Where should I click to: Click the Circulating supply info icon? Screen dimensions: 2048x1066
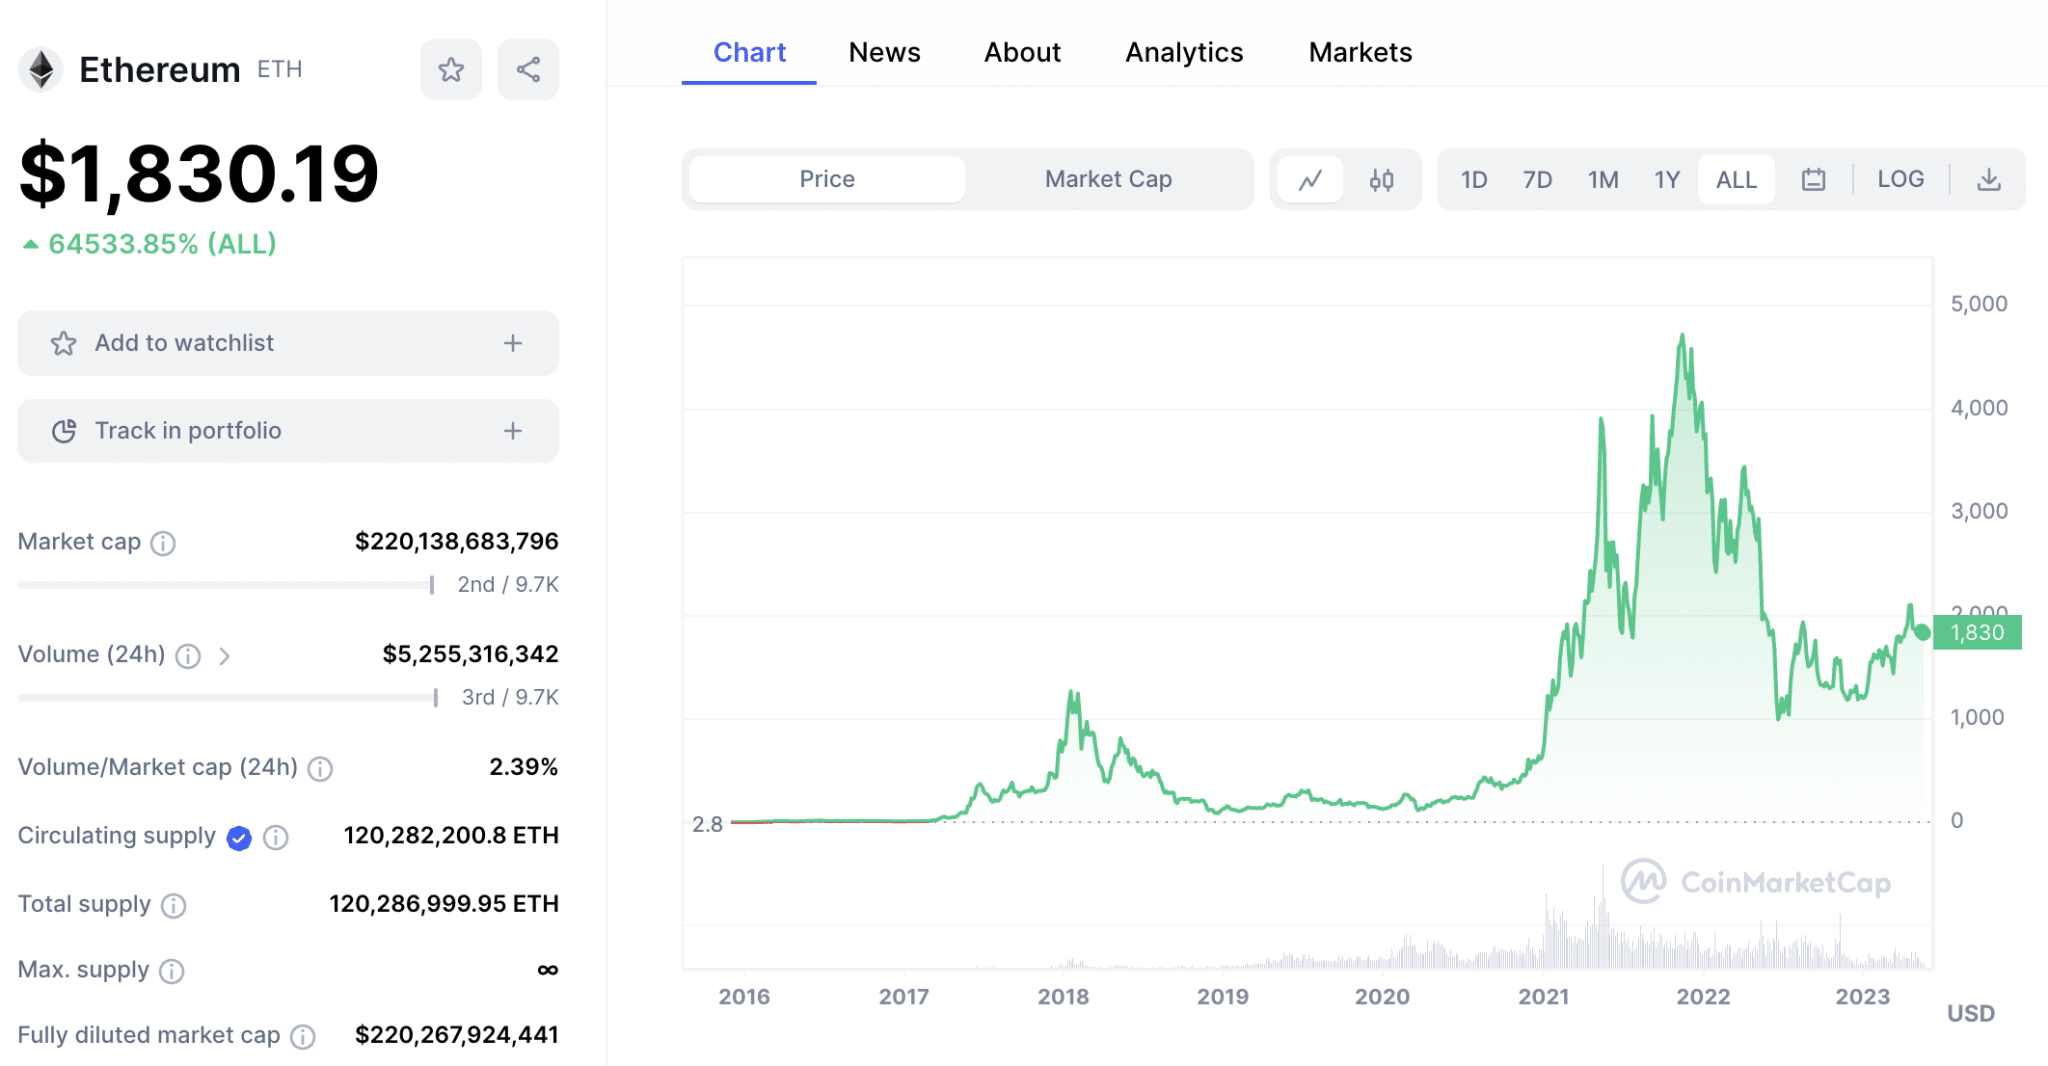click(276, 837)
